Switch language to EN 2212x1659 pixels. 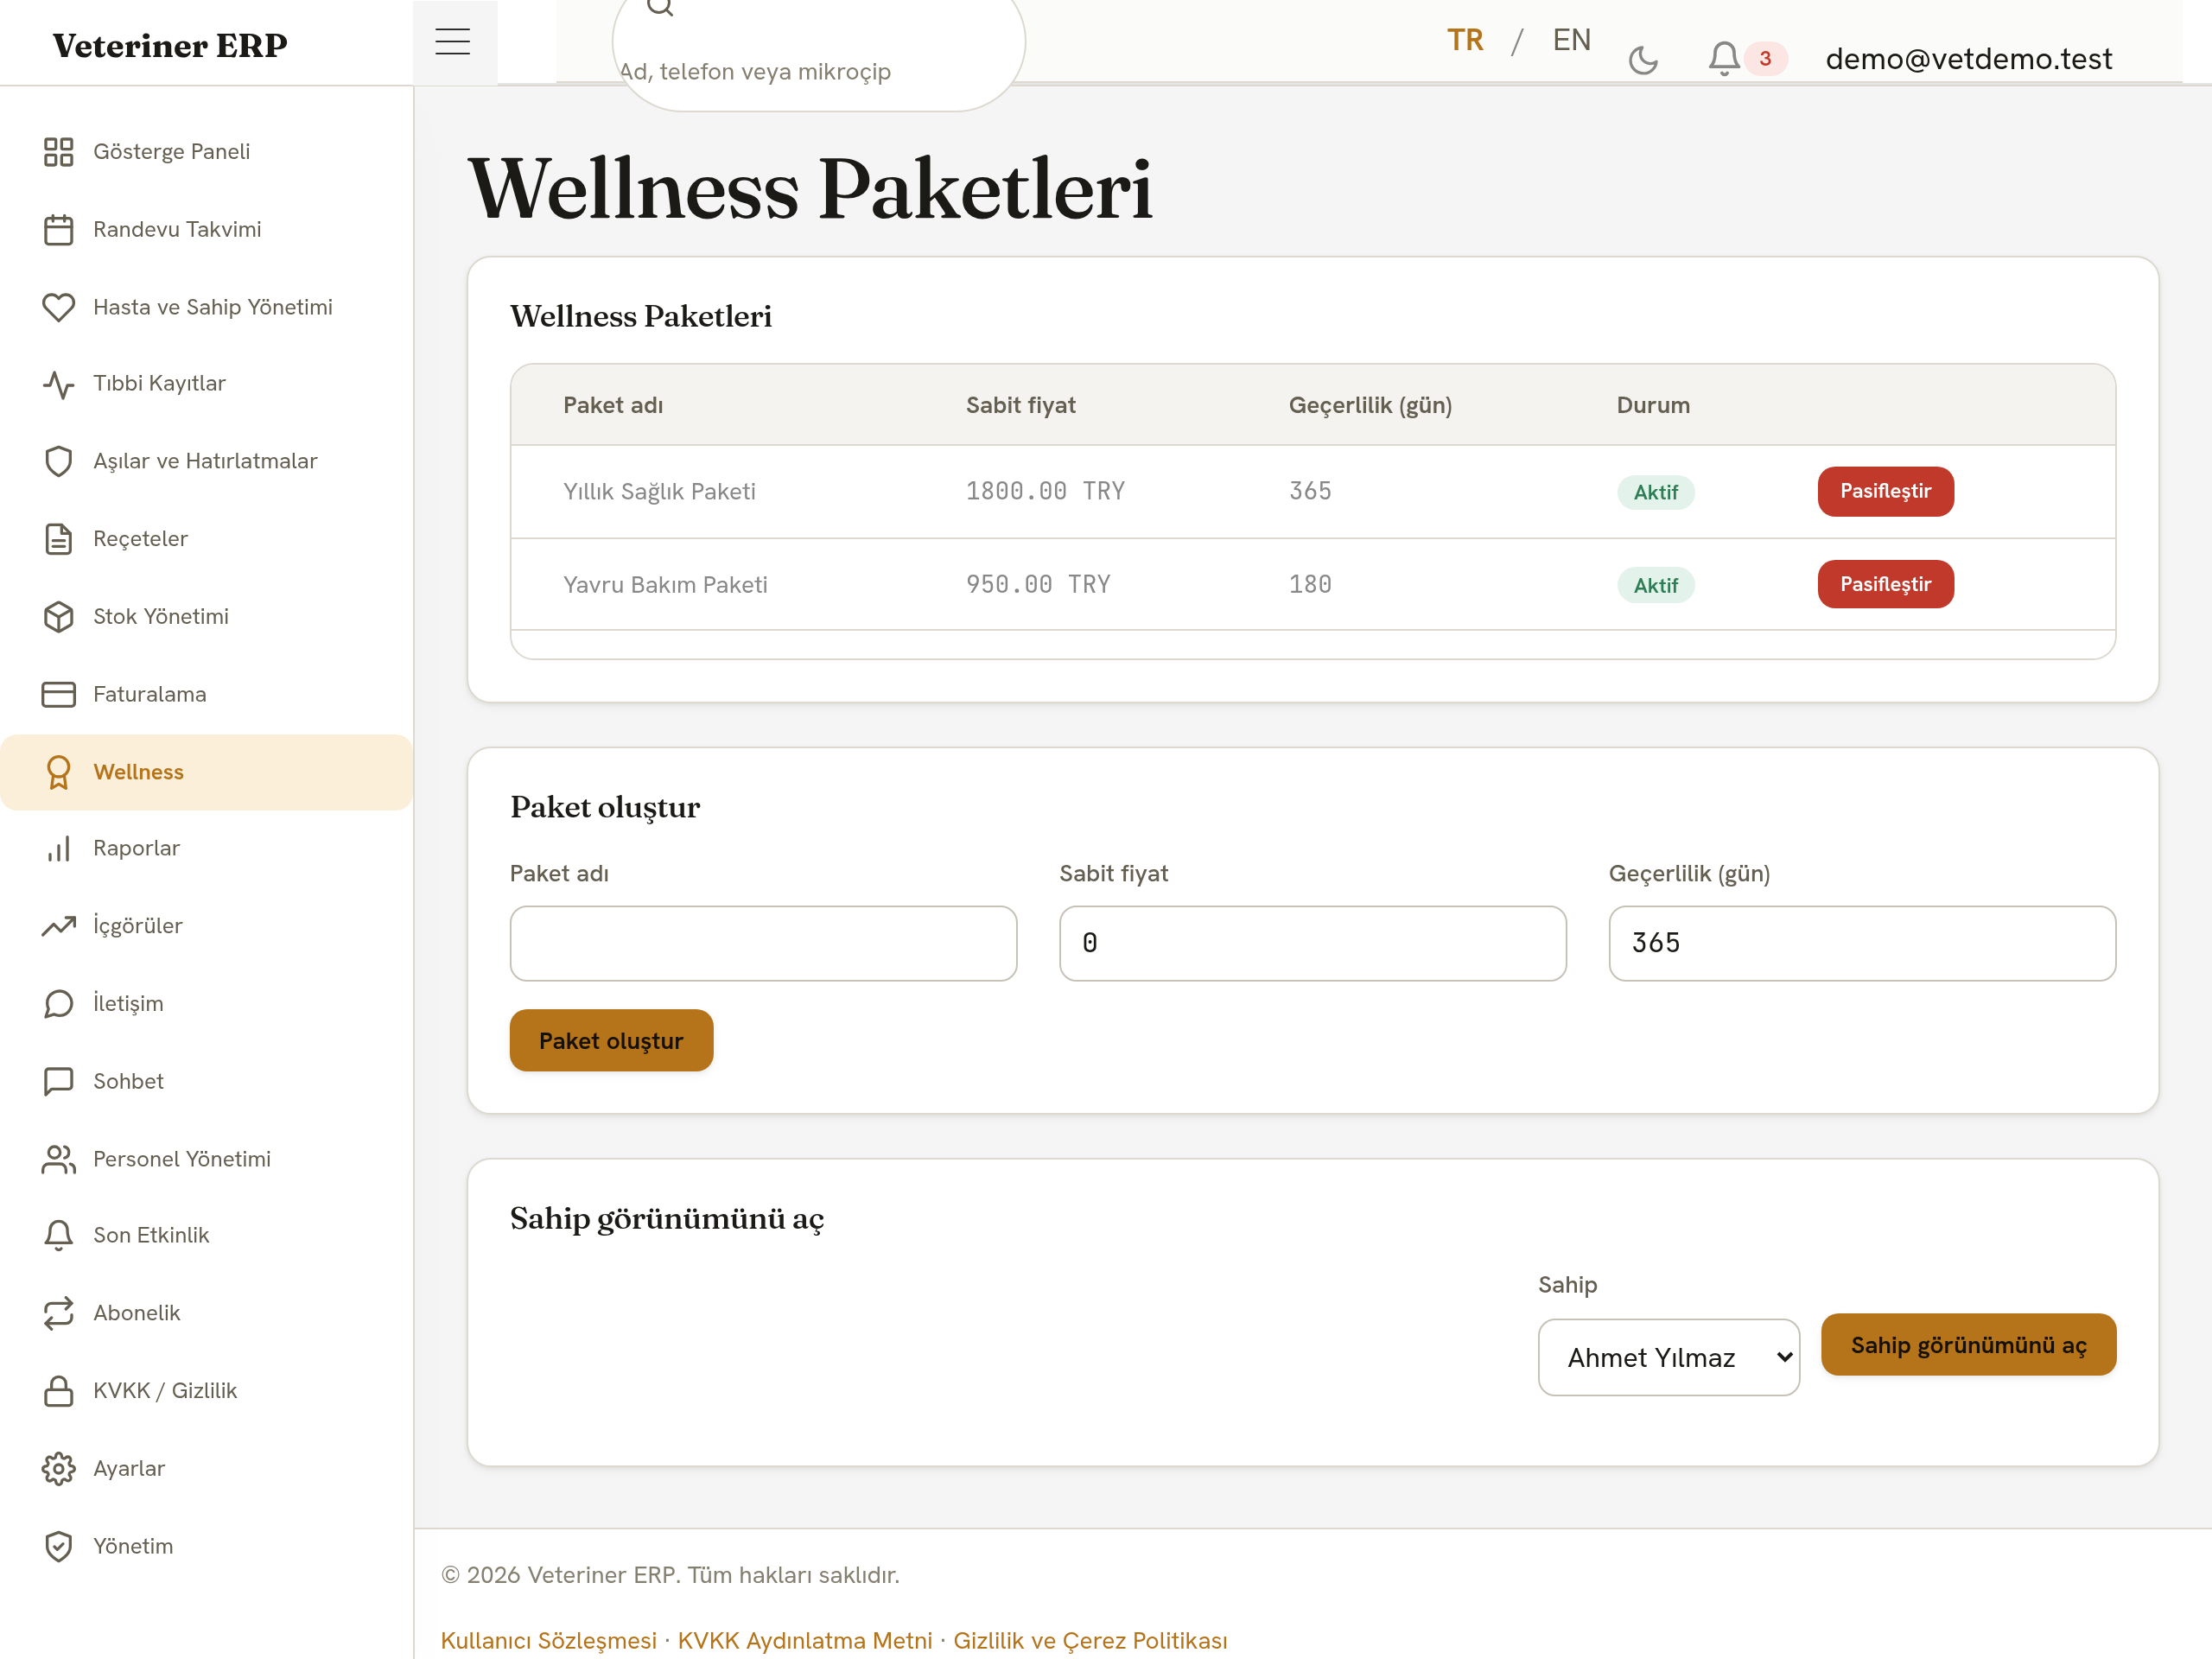click(x=1571, y=40)
